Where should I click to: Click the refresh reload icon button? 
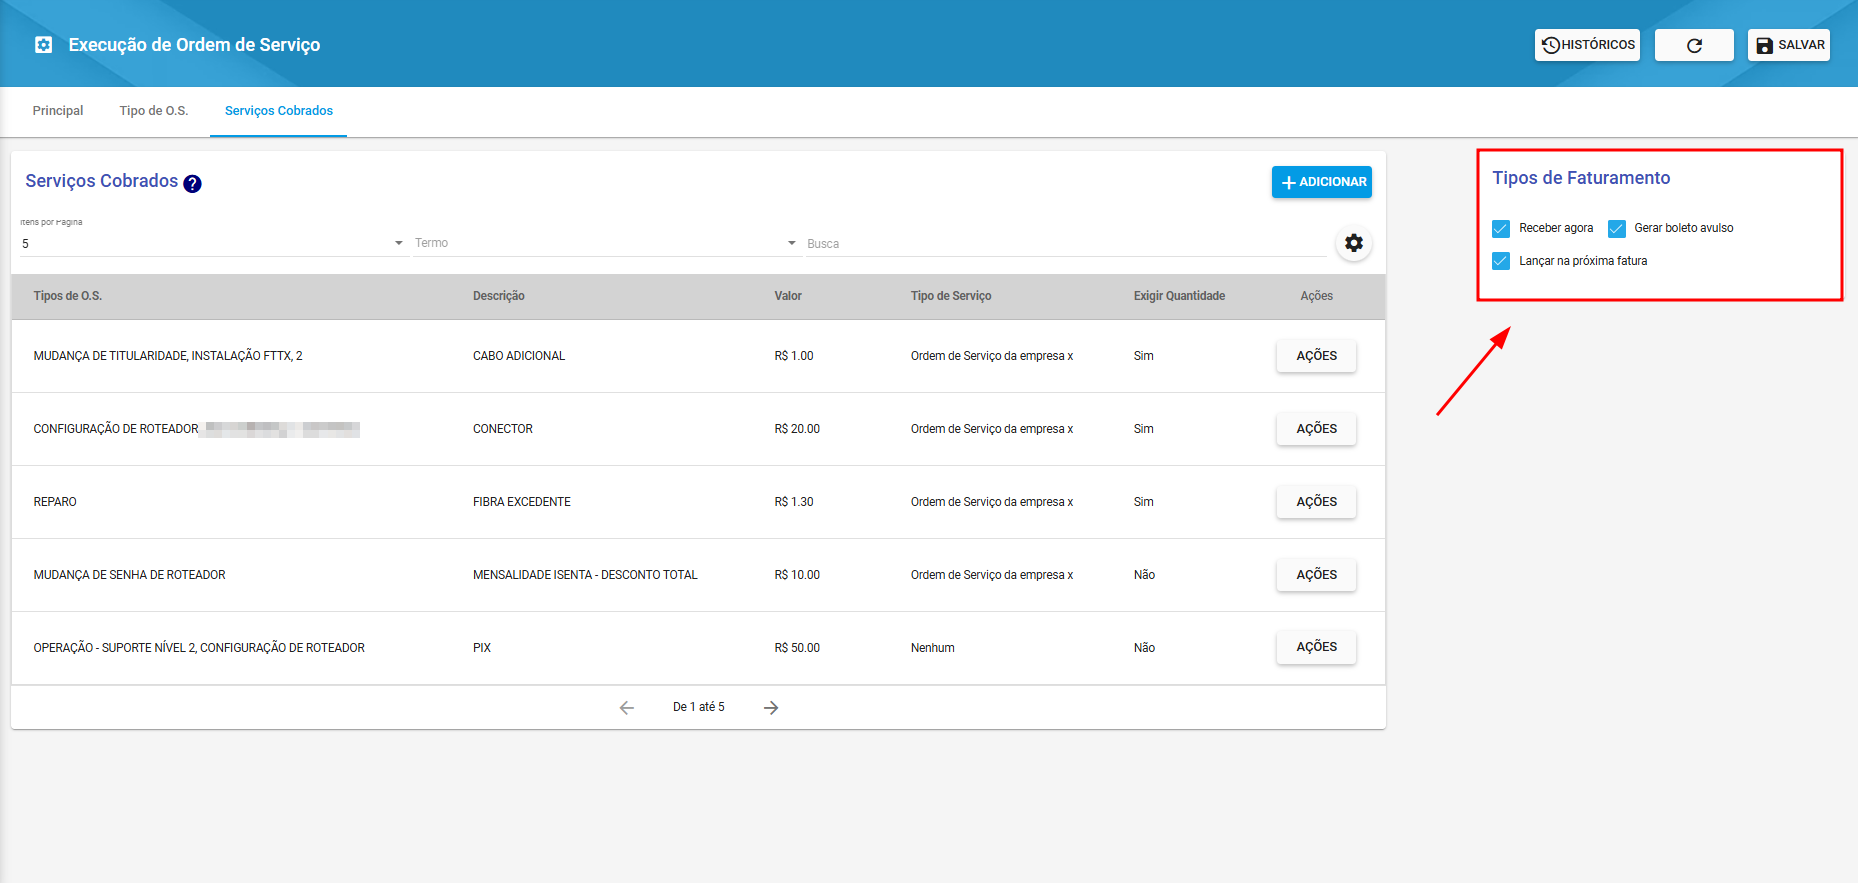pos(1694,45)
